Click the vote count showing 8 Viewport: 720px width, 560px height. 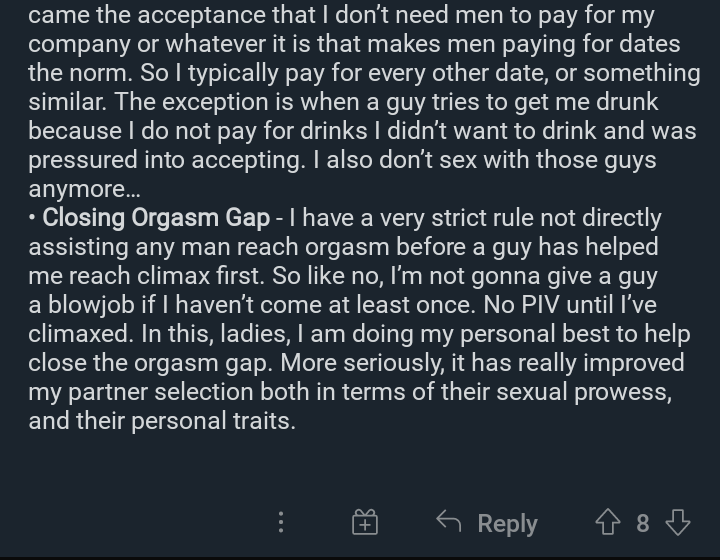643,523
